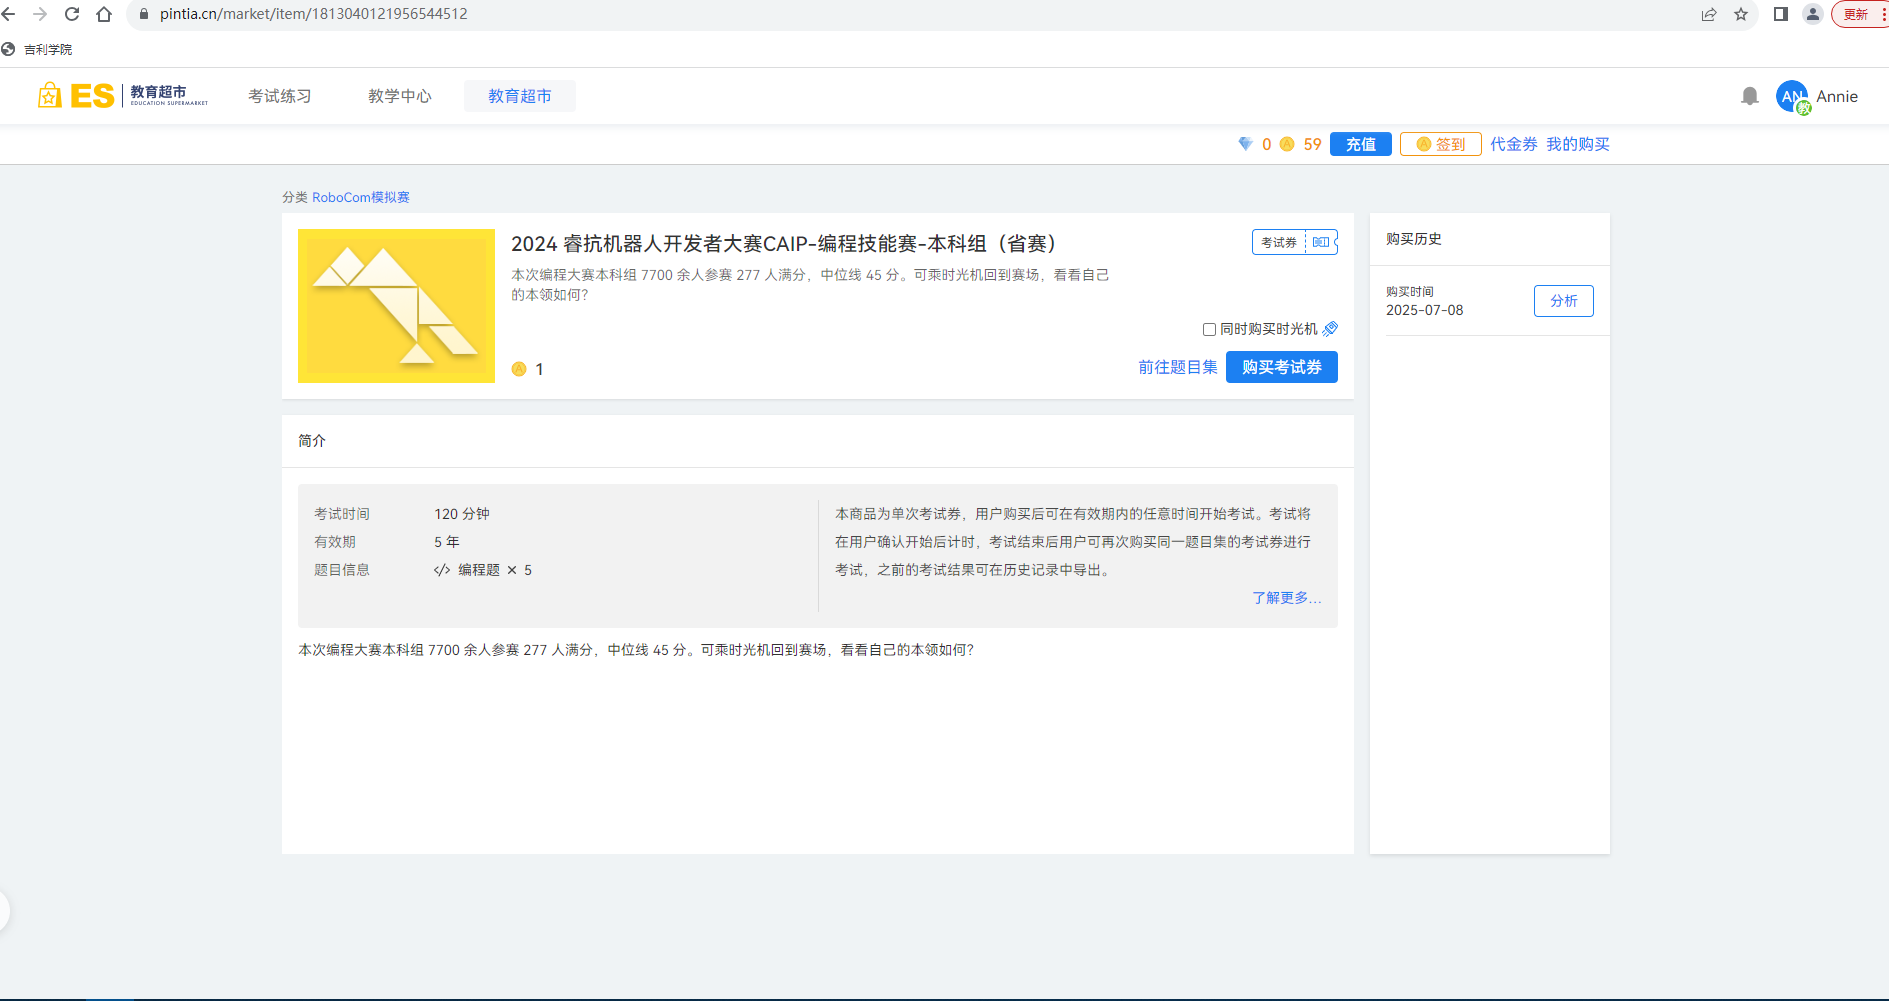Bookmark this page with the star icon
The height and width of the screenshot is (1001, 1889).
[x=1741, y=14]
